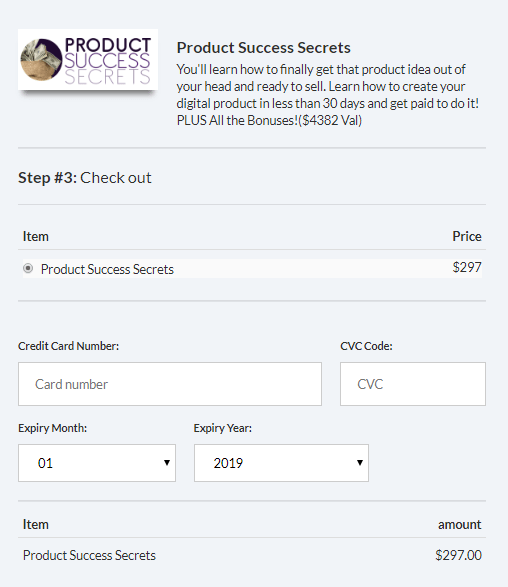The width and height of the screenshot is (508, 587).
Task: Click the product description paragraph
Action: tap(328, 95)
